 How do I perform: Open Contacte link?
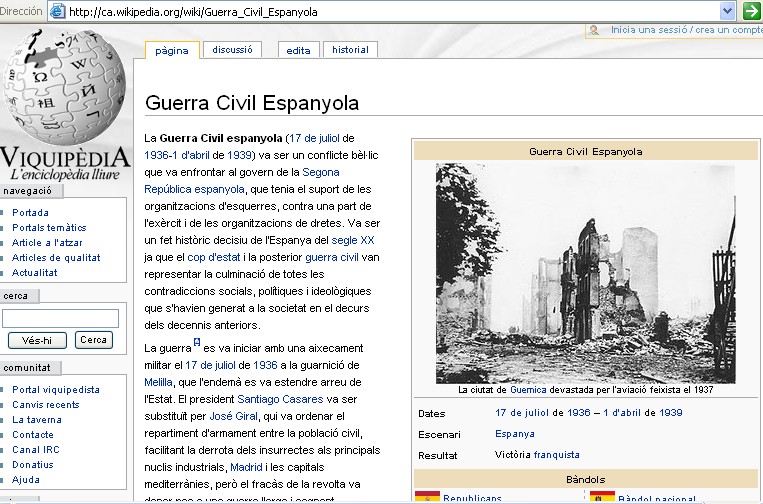coord(33,435)
